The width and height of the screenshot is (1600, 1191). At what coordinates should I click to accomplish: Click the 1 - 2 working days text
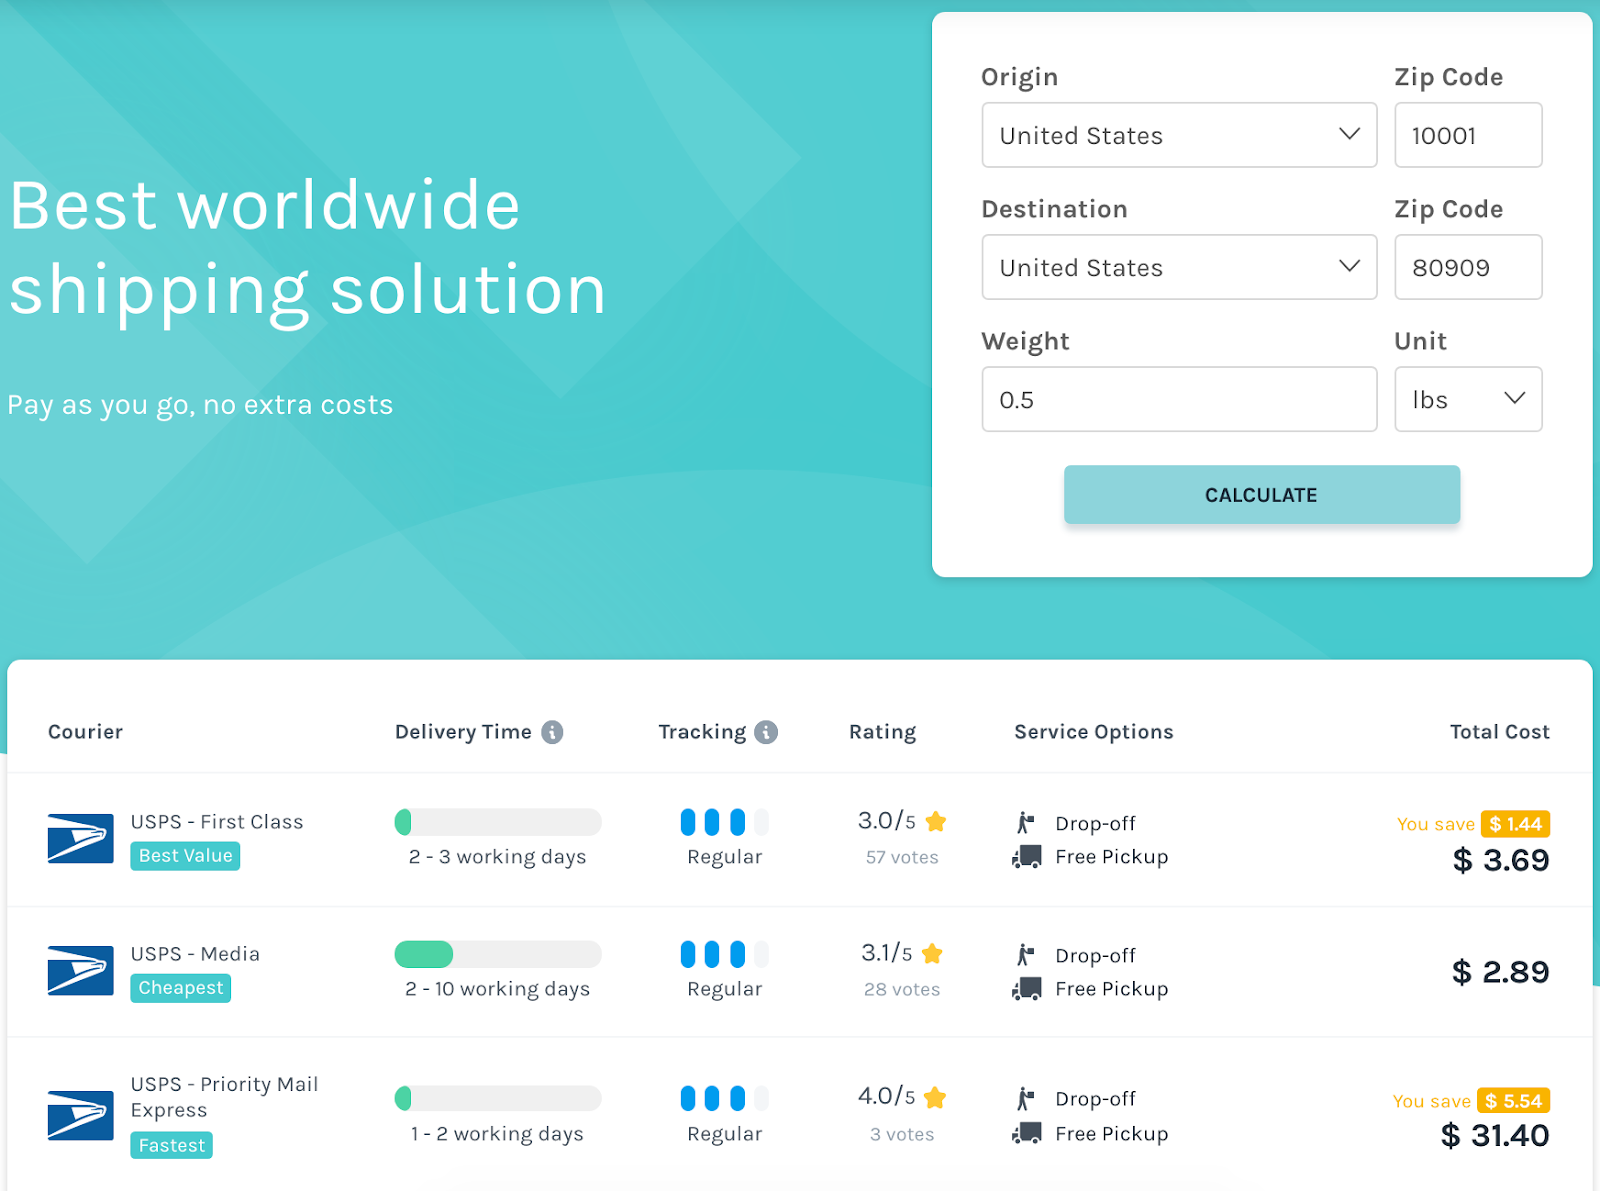497,1134
